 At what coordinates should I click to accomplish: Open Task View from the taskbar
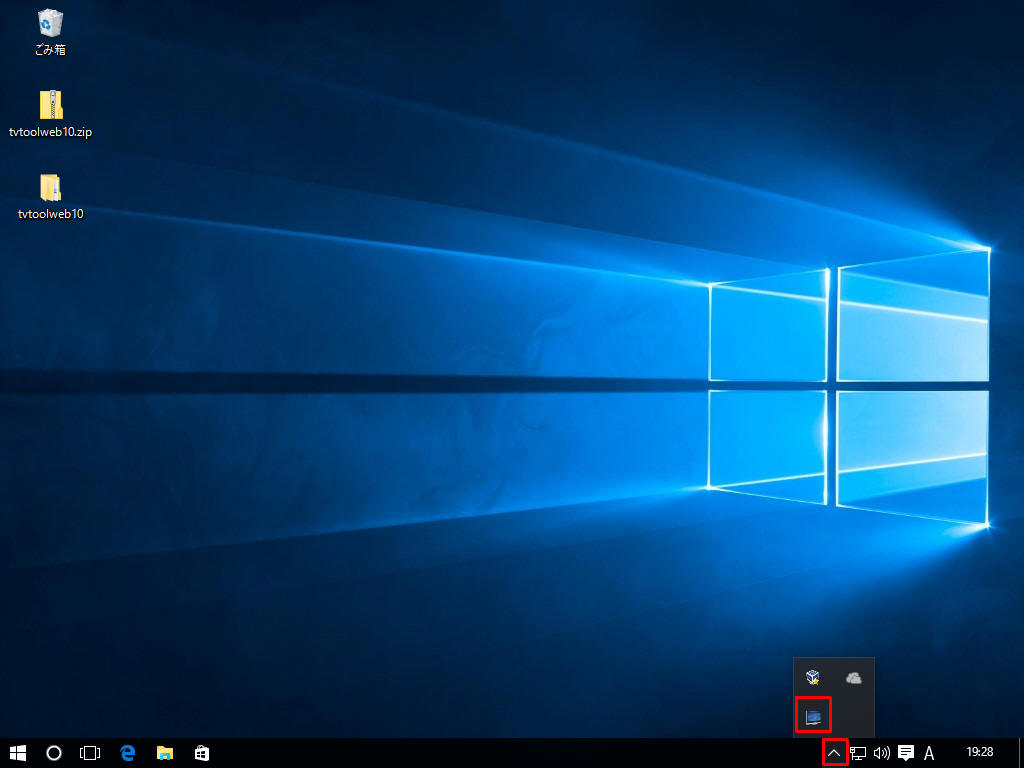(x=90, y=753)
